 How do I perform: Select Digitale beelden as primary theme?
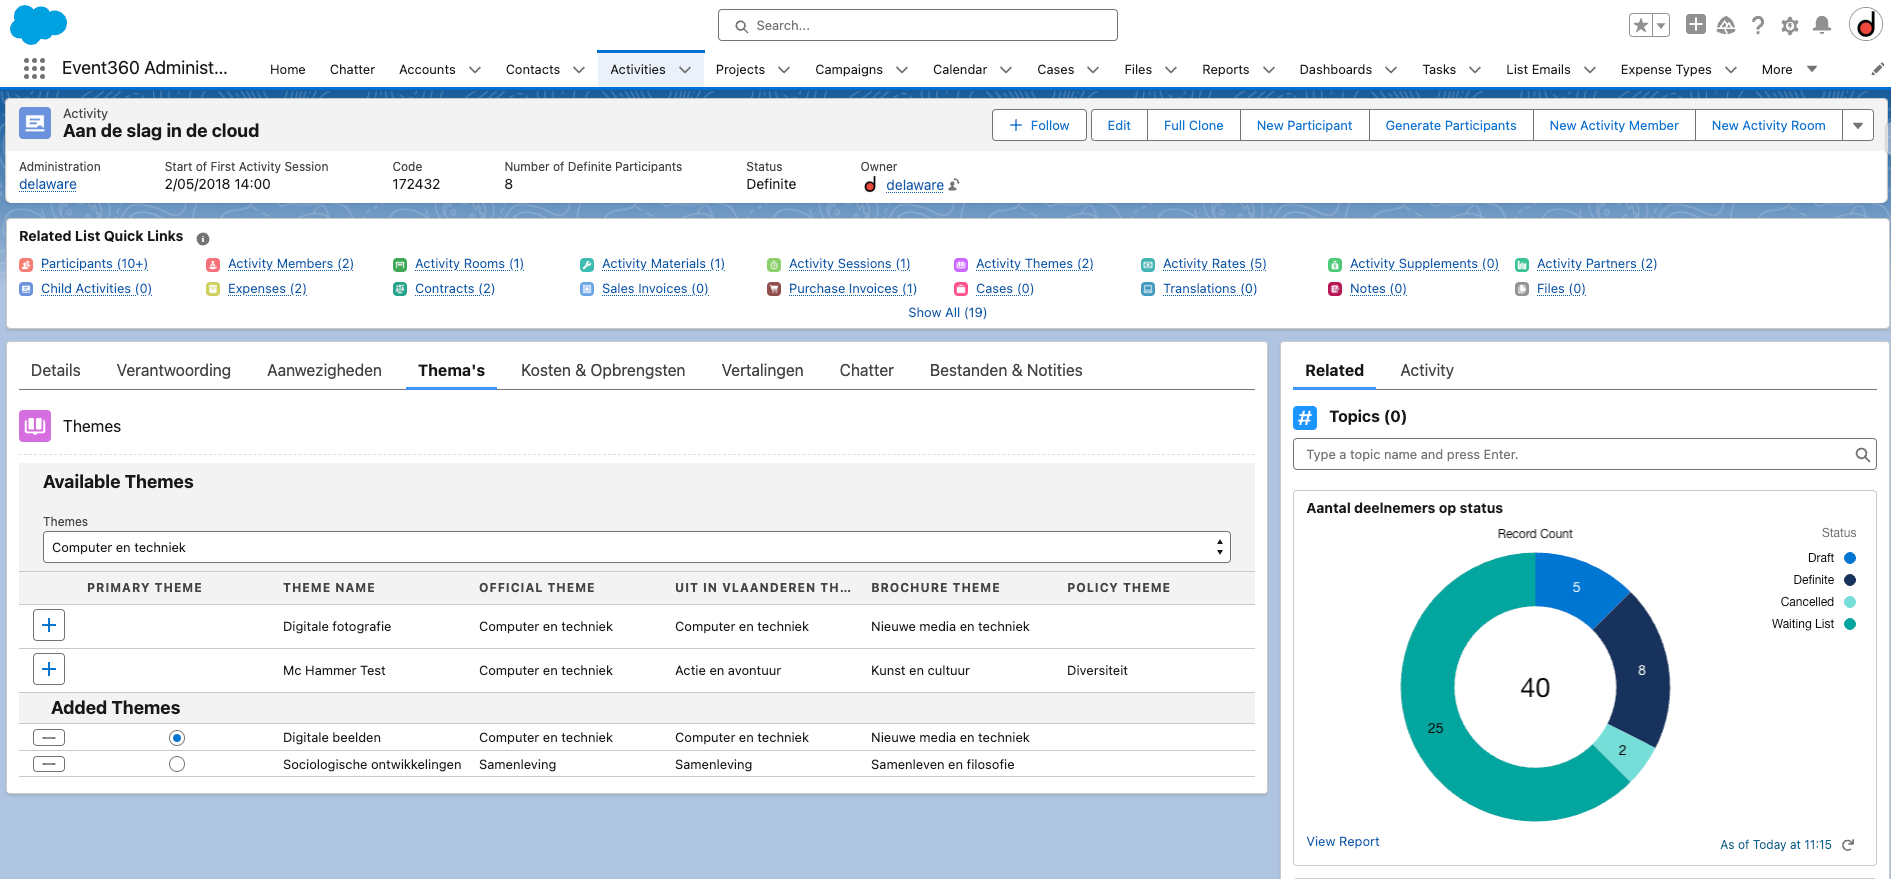click(177, 738)
